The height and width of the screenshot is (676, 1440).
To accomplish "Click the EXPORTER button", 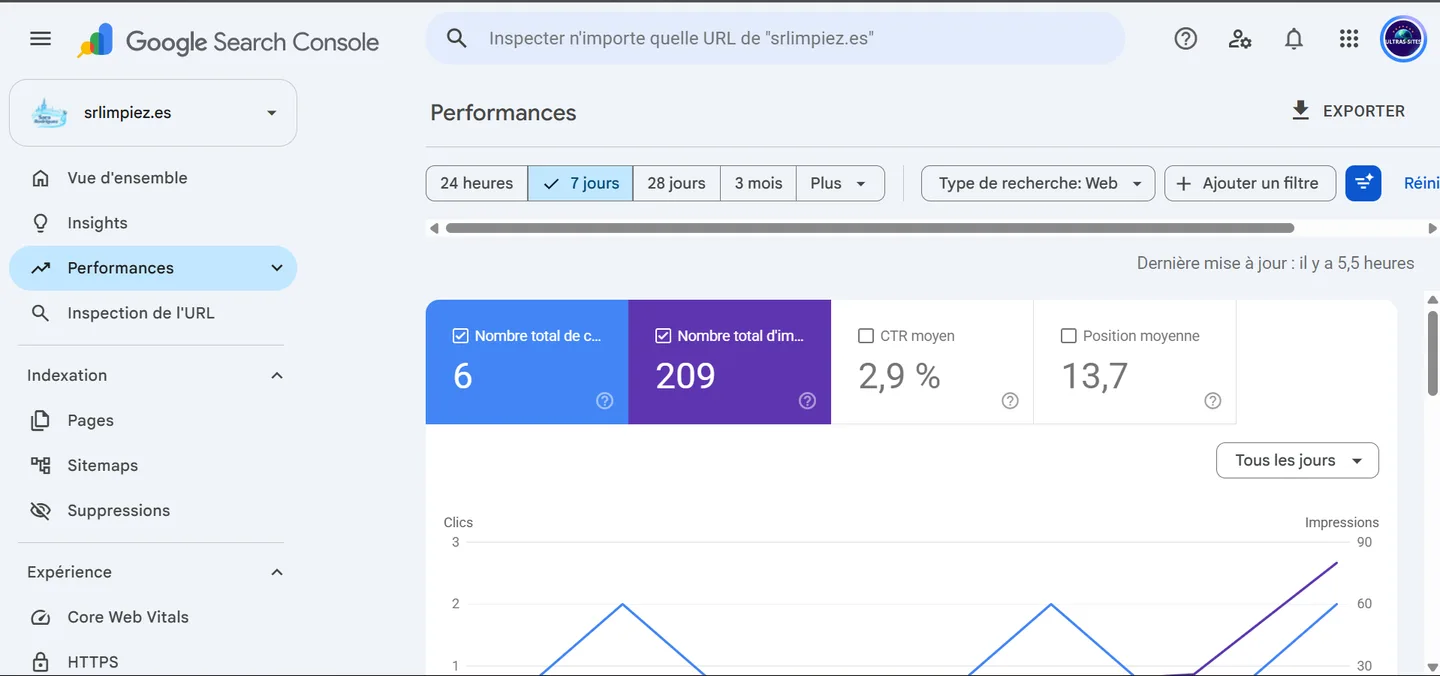I will point(1348,111).
